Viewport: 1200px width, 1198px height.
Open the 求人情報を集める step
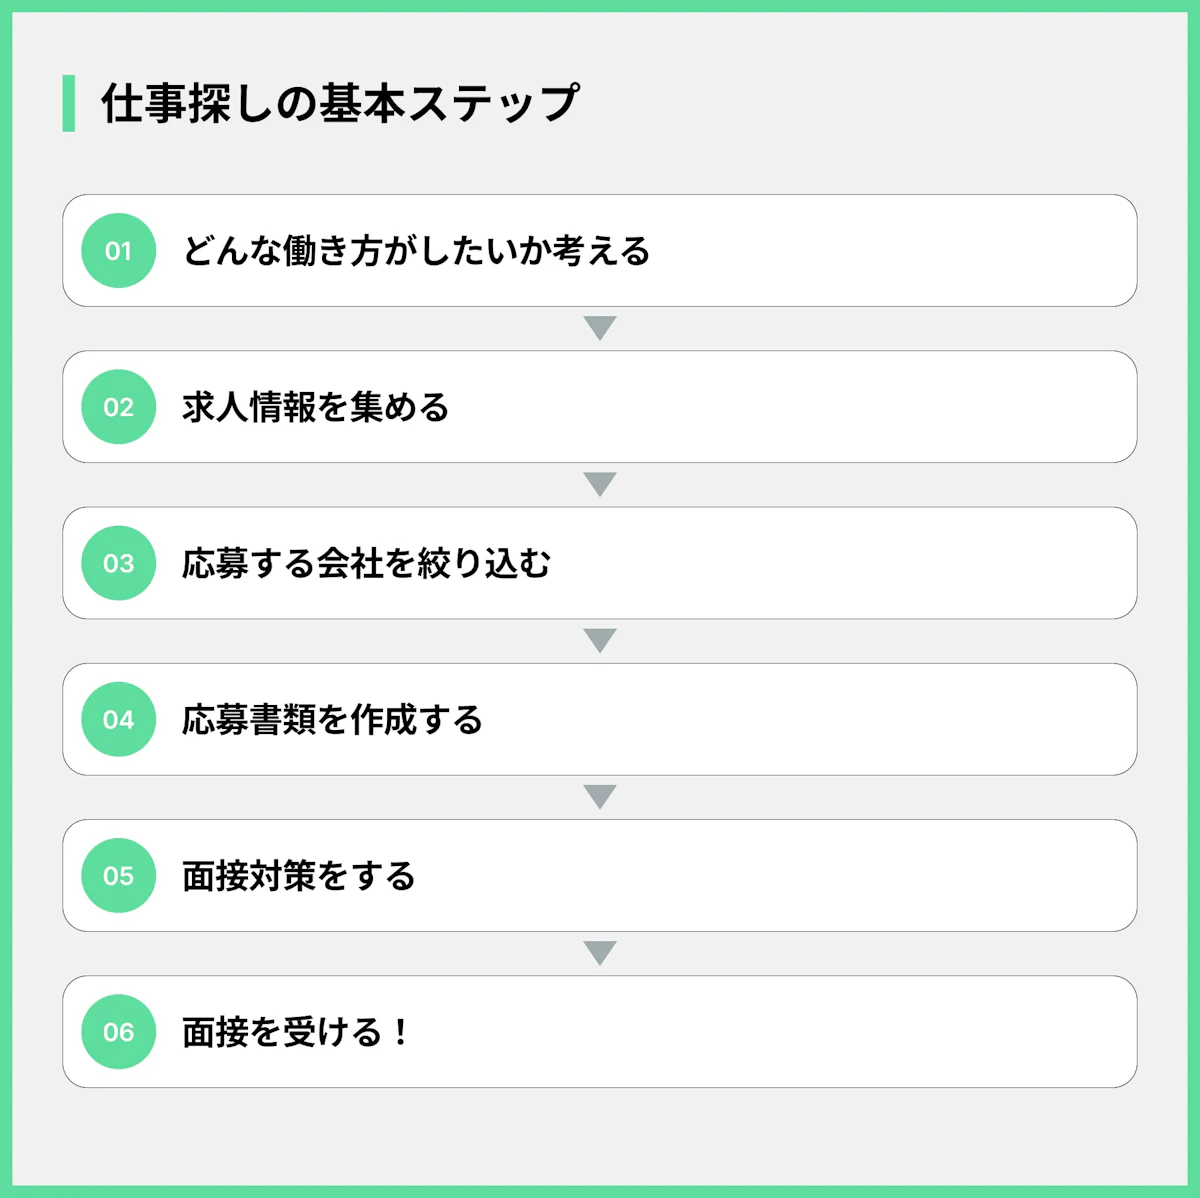[x=315, y=407]
